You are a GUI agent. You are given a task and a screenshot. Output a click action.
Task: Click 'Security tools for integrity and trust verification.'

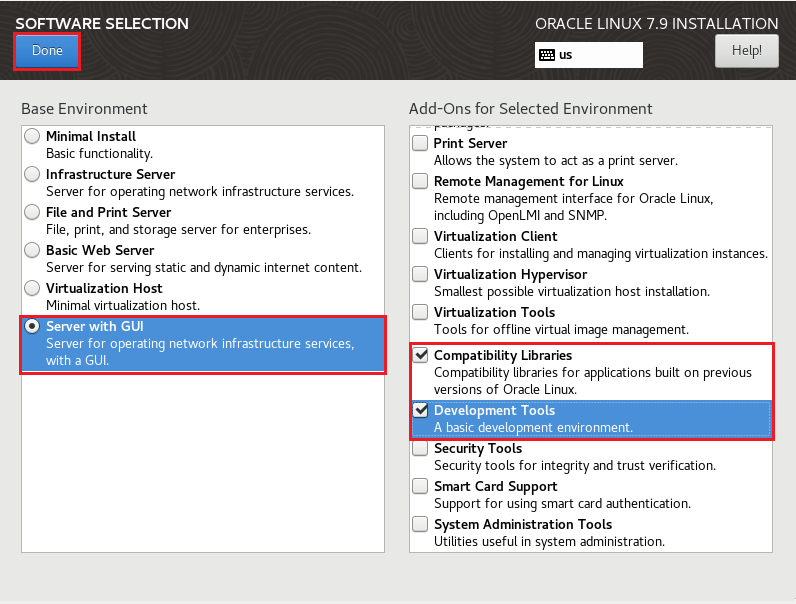(575, 465)
